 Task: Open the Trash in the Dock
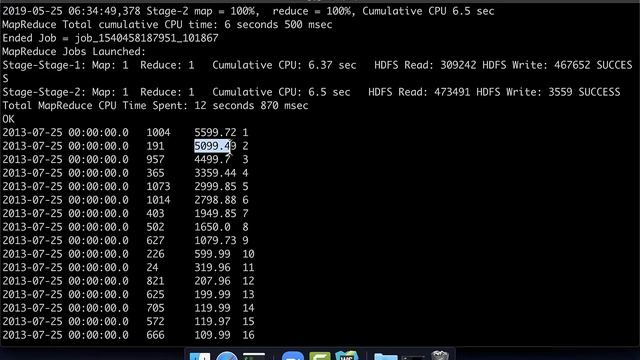(440, 356)
